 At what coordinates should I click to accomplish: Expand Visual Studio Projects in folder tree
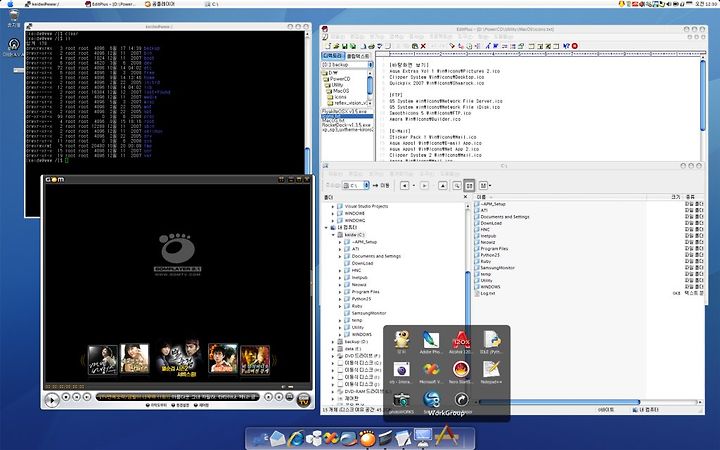(x=333, y=207)
